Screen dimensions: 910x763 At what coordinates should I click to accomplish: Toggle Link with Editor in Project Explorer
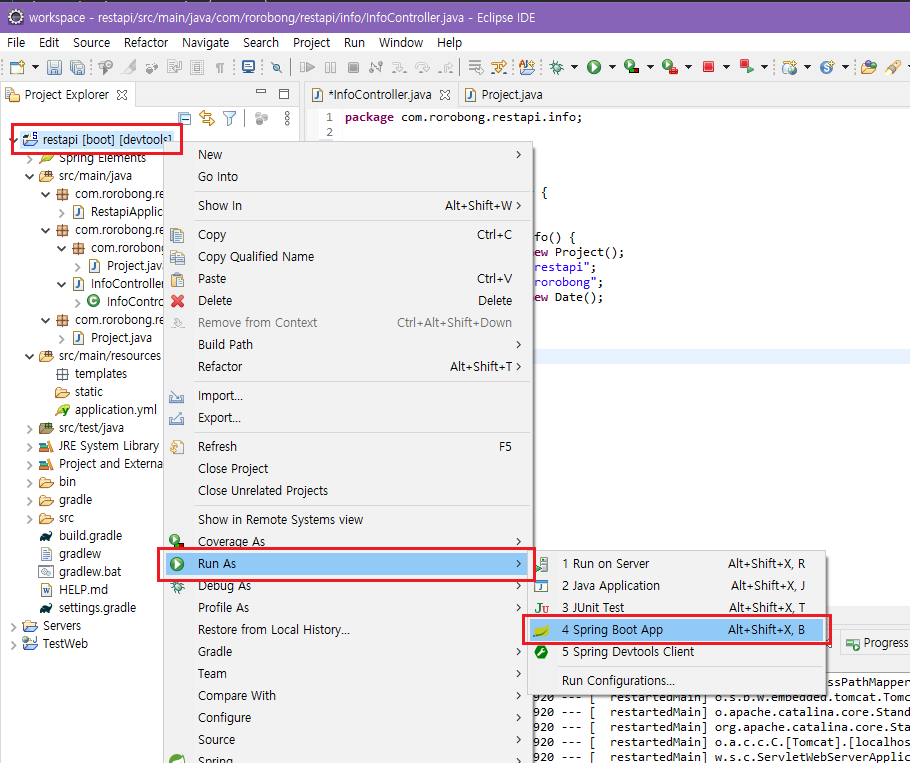click(x=207, y=119)
